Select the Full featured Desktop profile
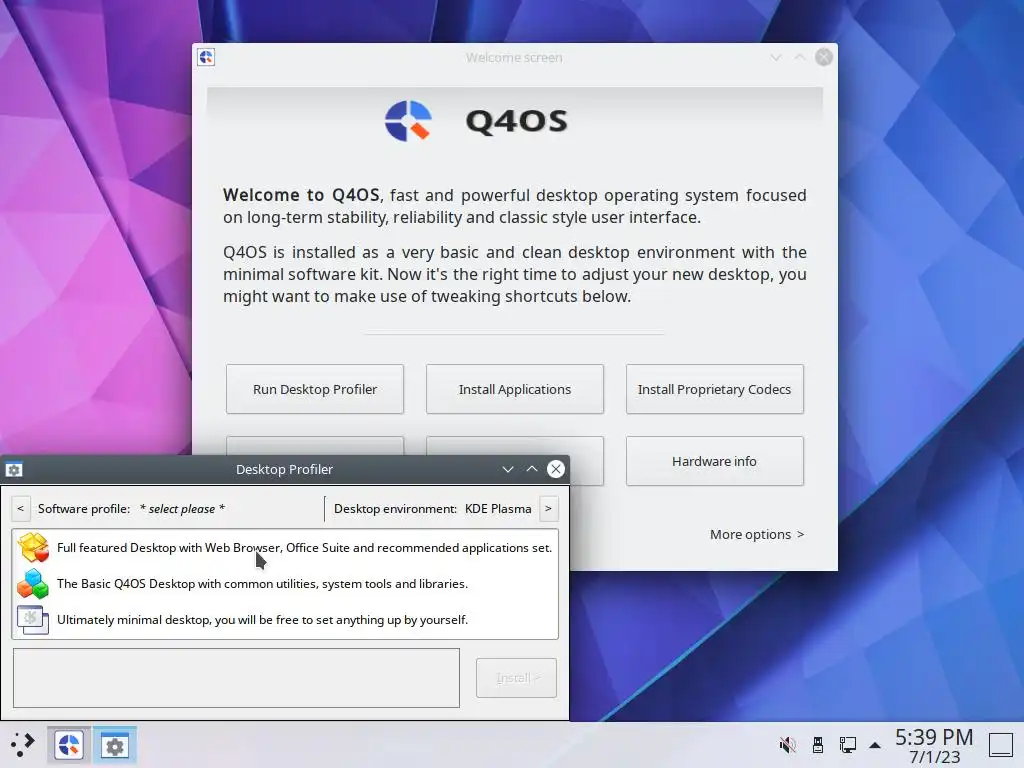 point(285,547)
